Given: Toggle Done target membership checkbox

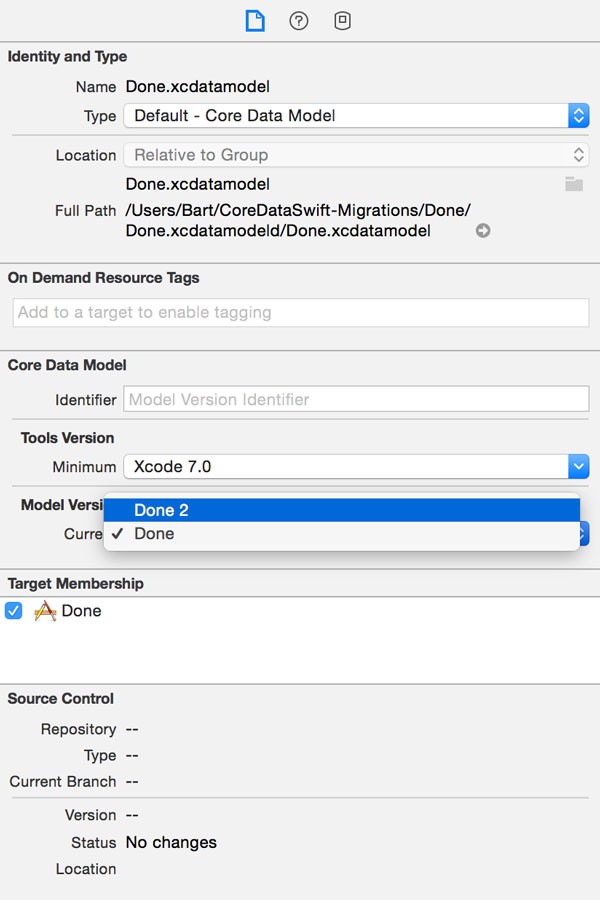Looking at the screenshot, I should 14,611.
